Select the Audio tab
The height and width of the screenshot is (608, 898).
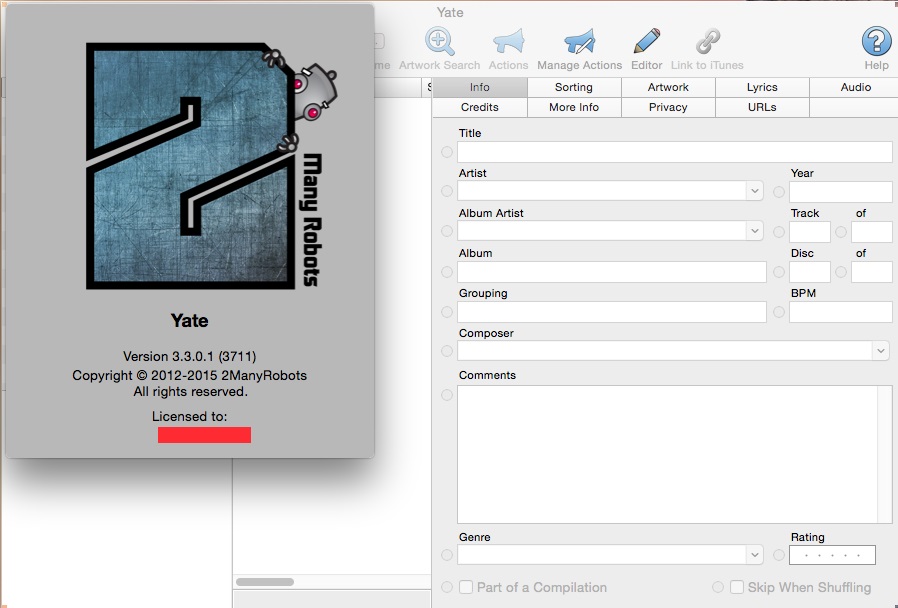[x=856, y=87]
